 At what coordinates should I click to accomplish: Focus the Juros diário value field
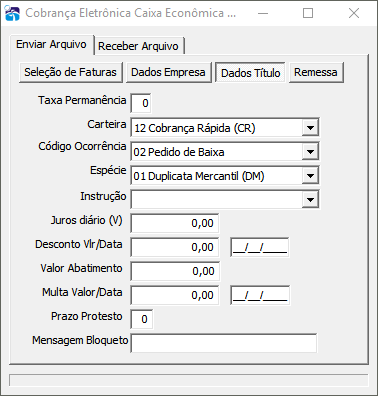(175, 223)
